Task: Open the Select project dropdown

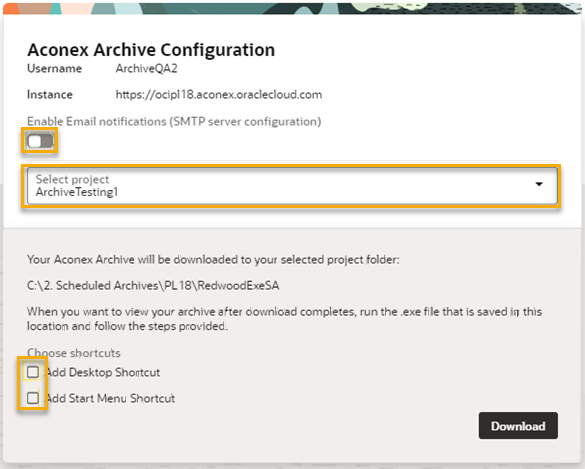Action: tap(292, 185)
